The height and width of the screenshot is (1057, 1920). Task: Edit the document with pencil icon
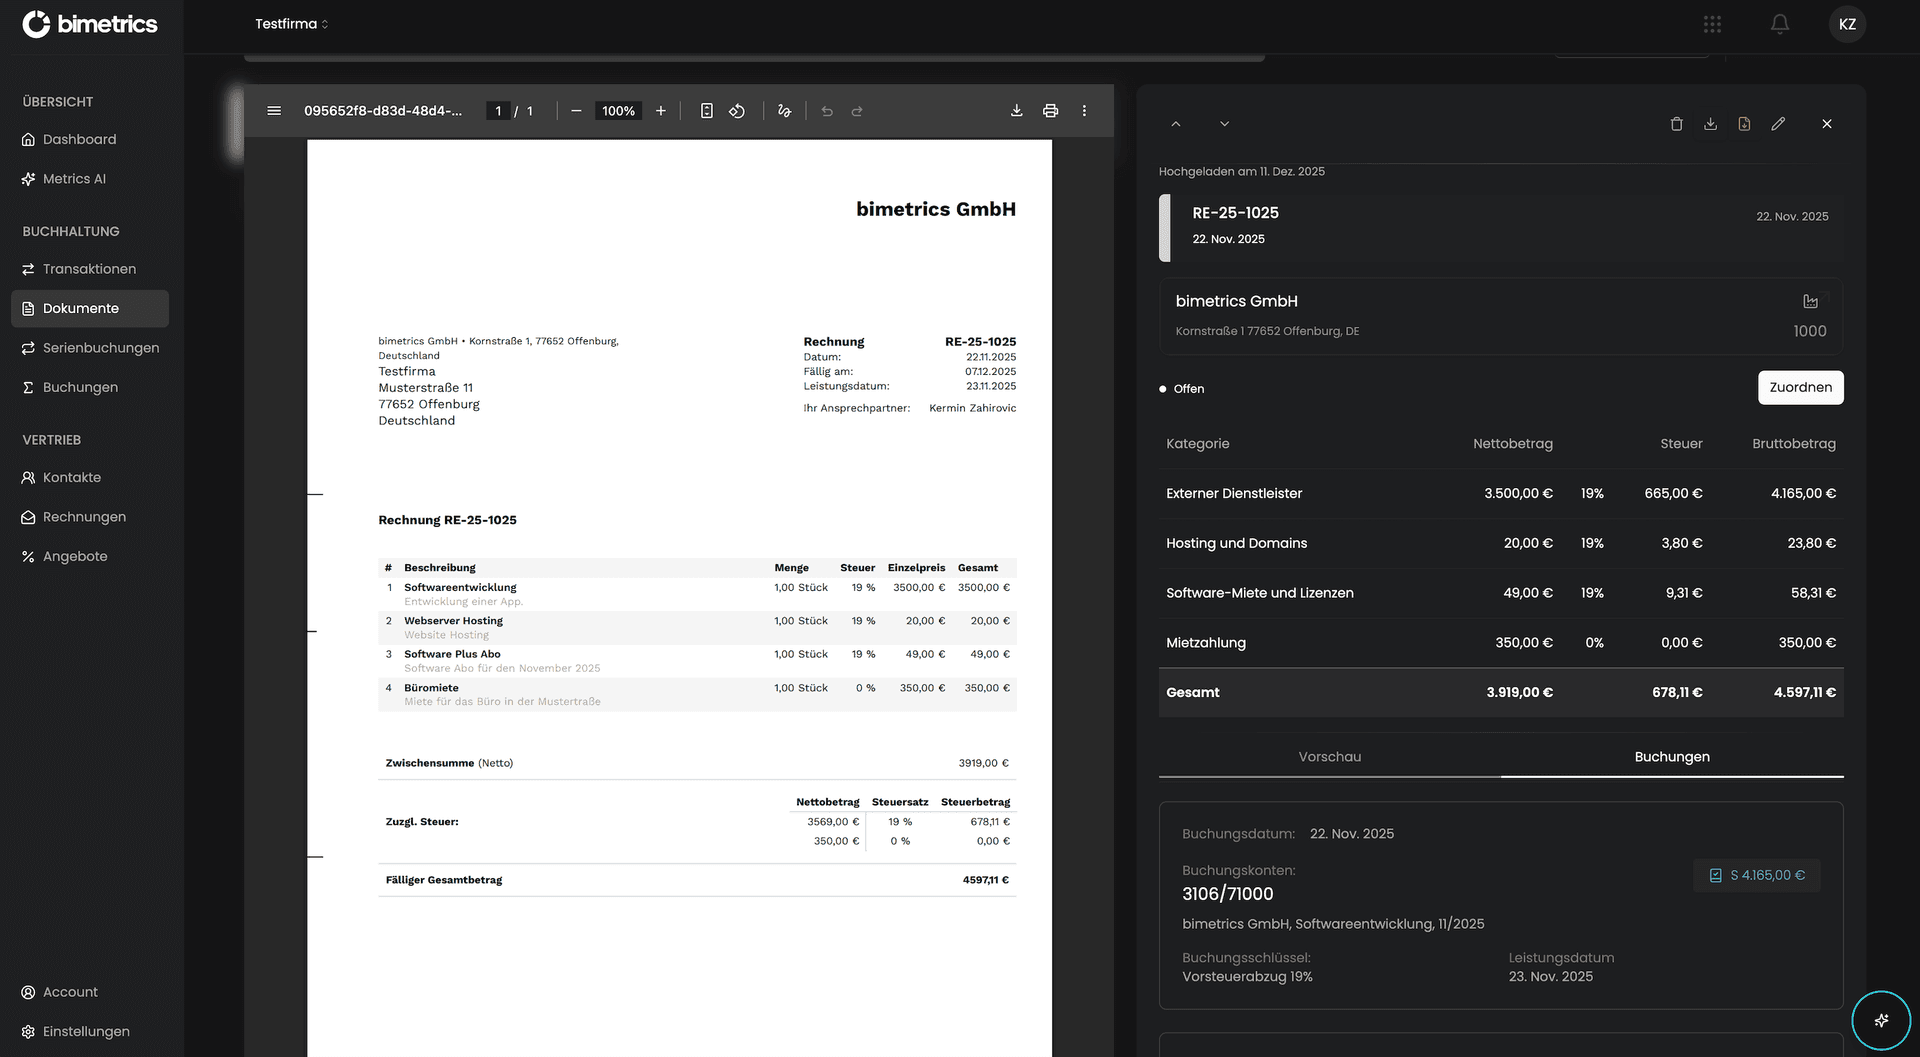click(1778, 124)
